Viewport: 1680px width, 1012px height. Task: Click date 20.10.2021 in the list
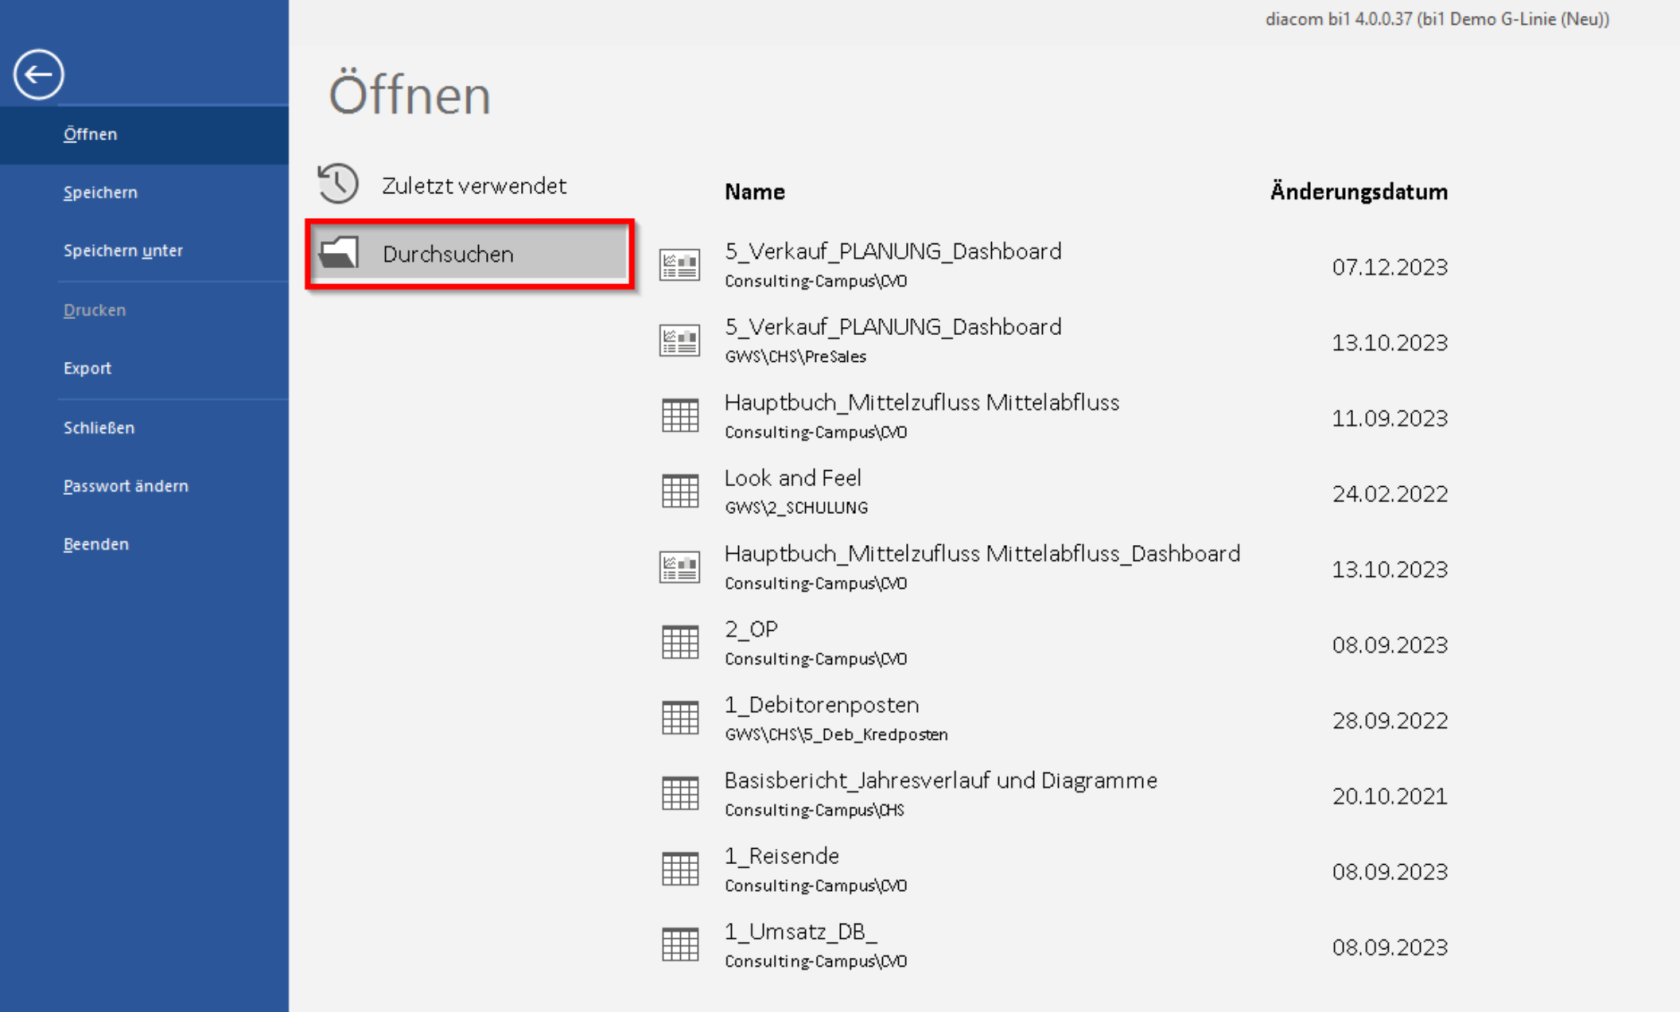click(1389, 796)
